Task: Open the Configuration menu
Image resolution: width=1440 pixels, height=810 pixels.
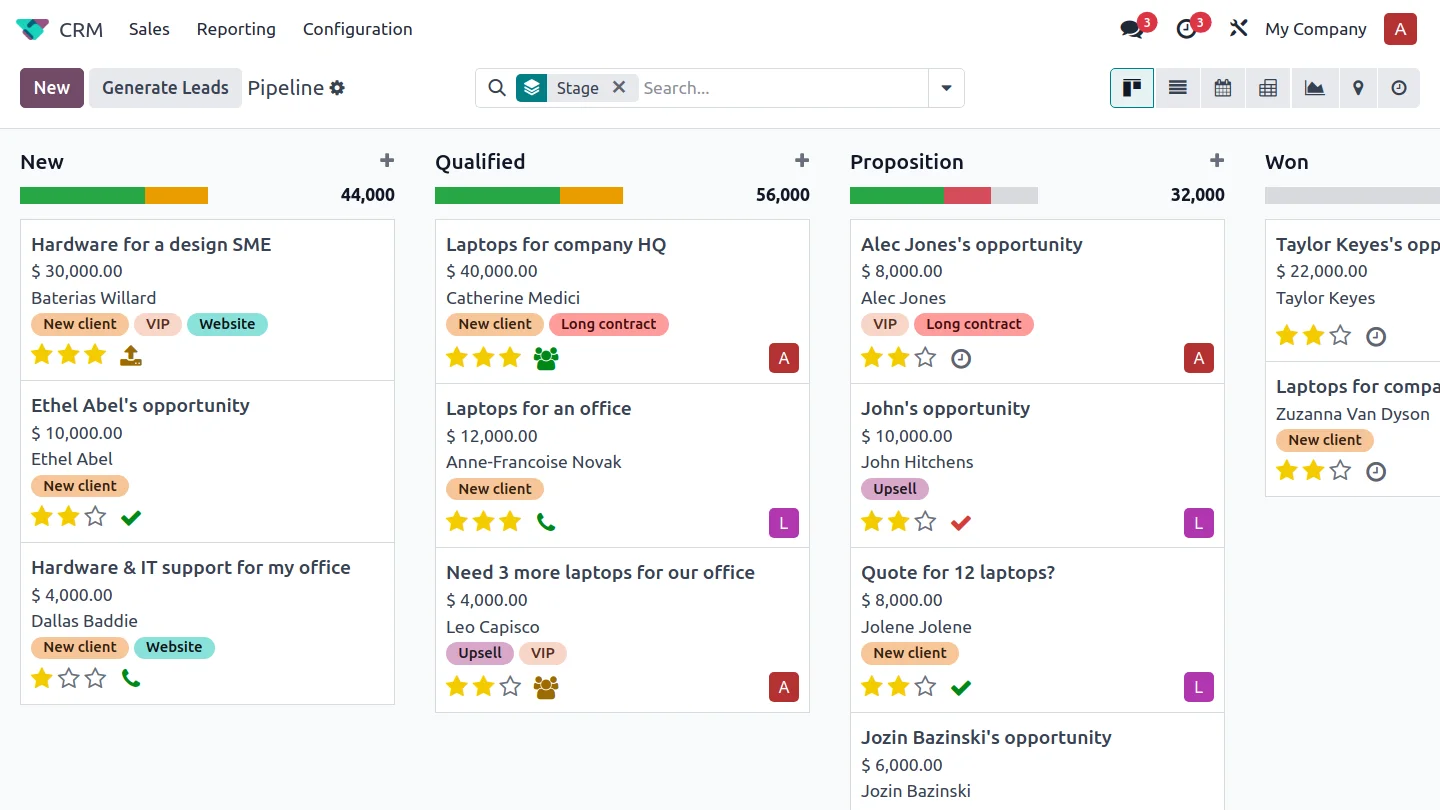Action: point(357,29)
